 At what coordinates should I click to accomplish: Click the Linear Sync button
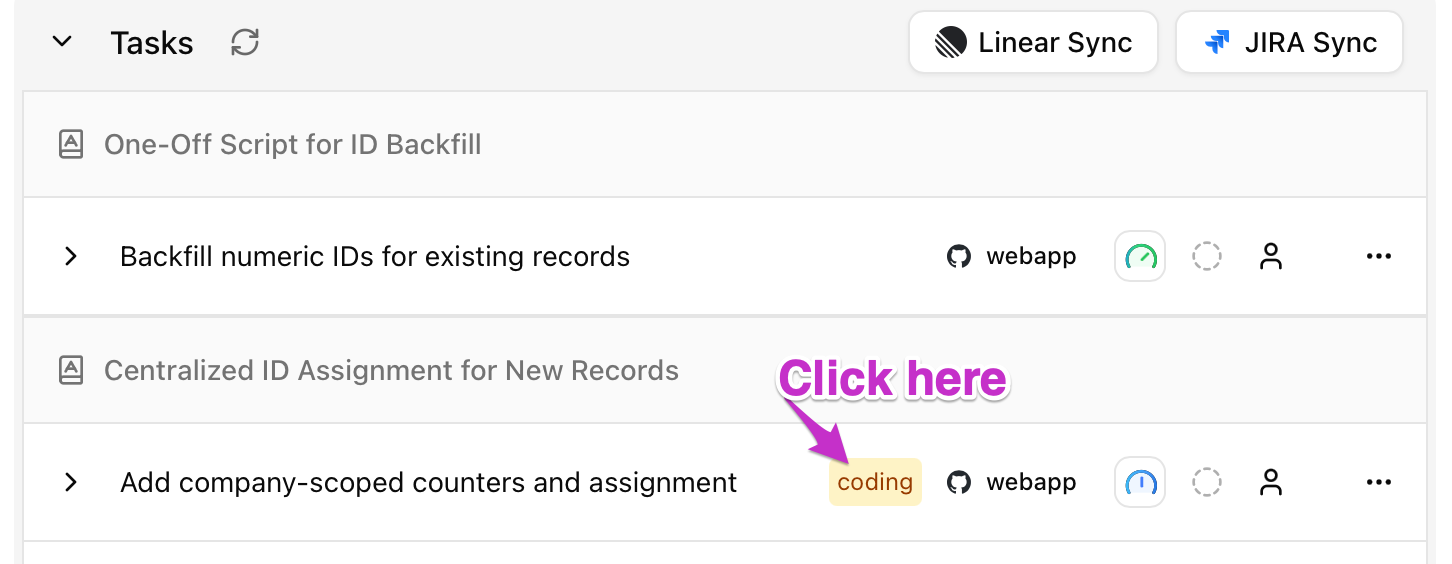click(x=1033, y=43)
